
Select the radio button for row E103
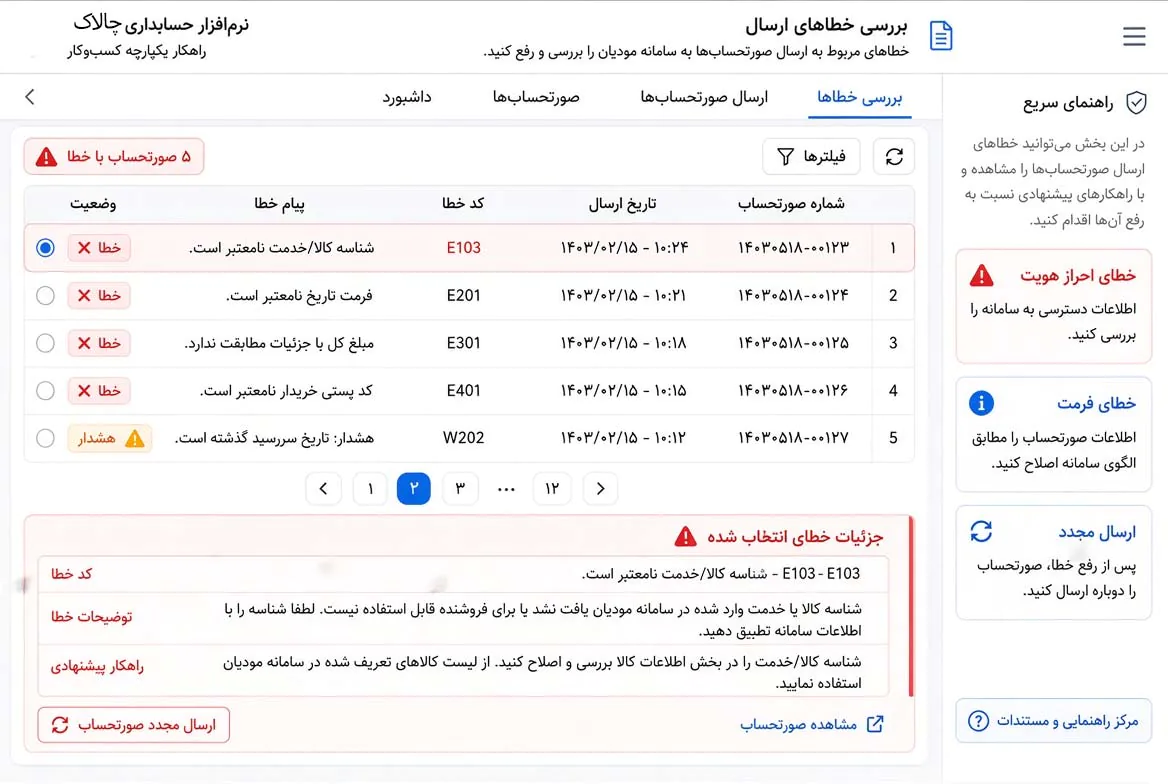coord(45,247)
